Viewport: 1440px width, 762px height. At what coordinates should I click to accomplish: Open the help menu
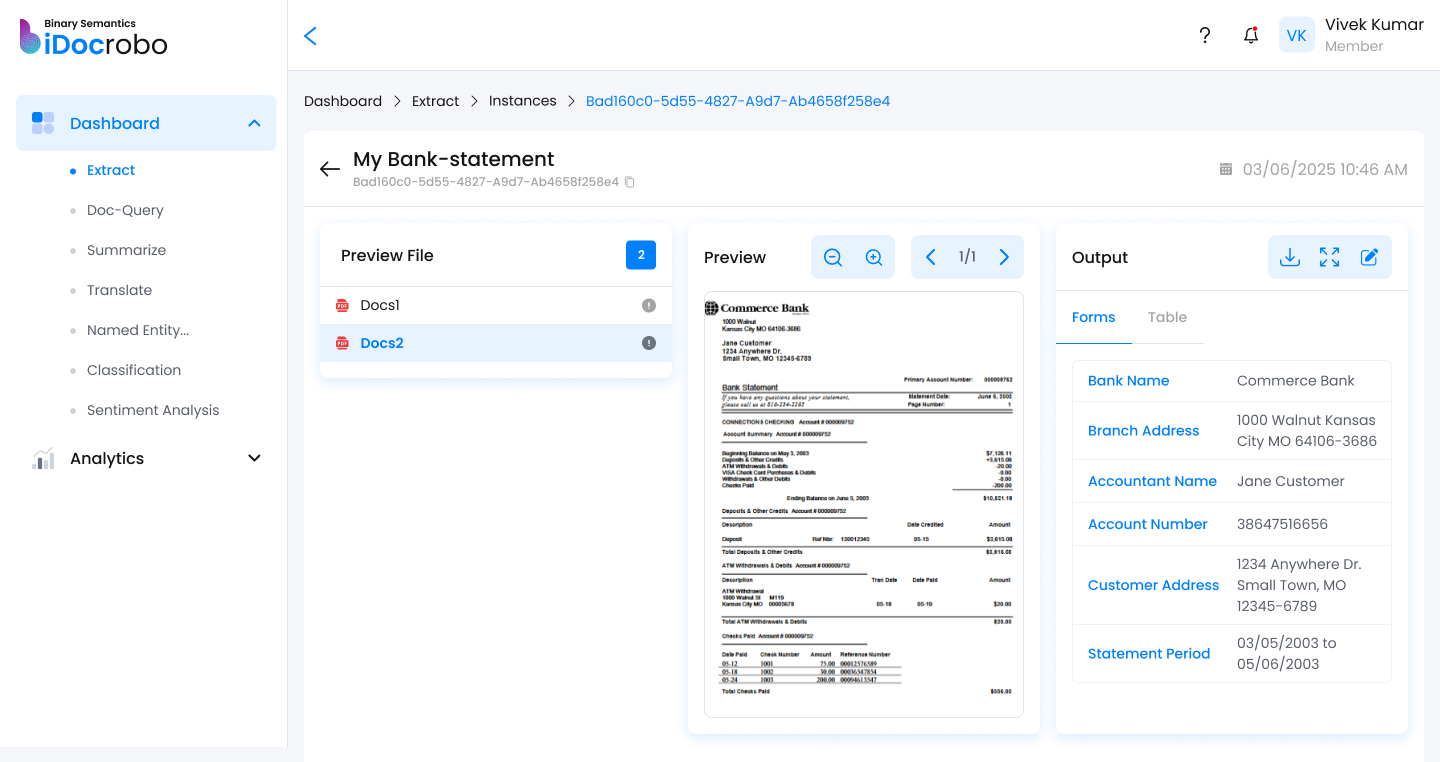click(1205, 35)
